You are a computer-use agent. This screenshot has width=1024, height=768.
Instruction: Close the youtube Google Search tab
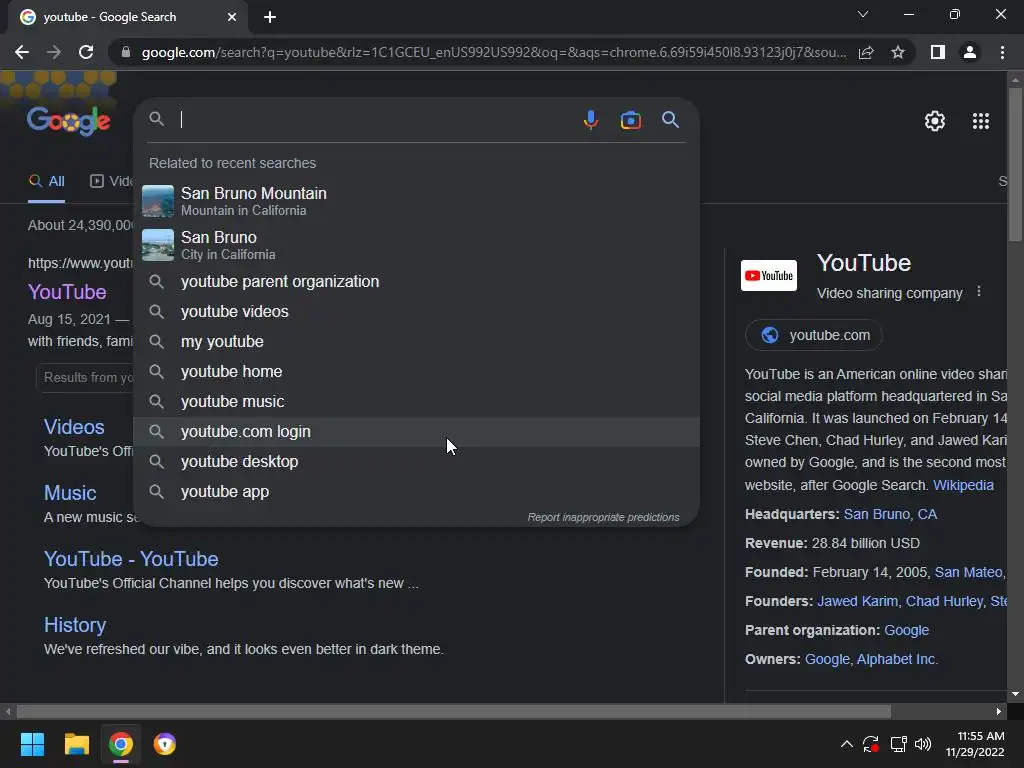coord(232,17)
